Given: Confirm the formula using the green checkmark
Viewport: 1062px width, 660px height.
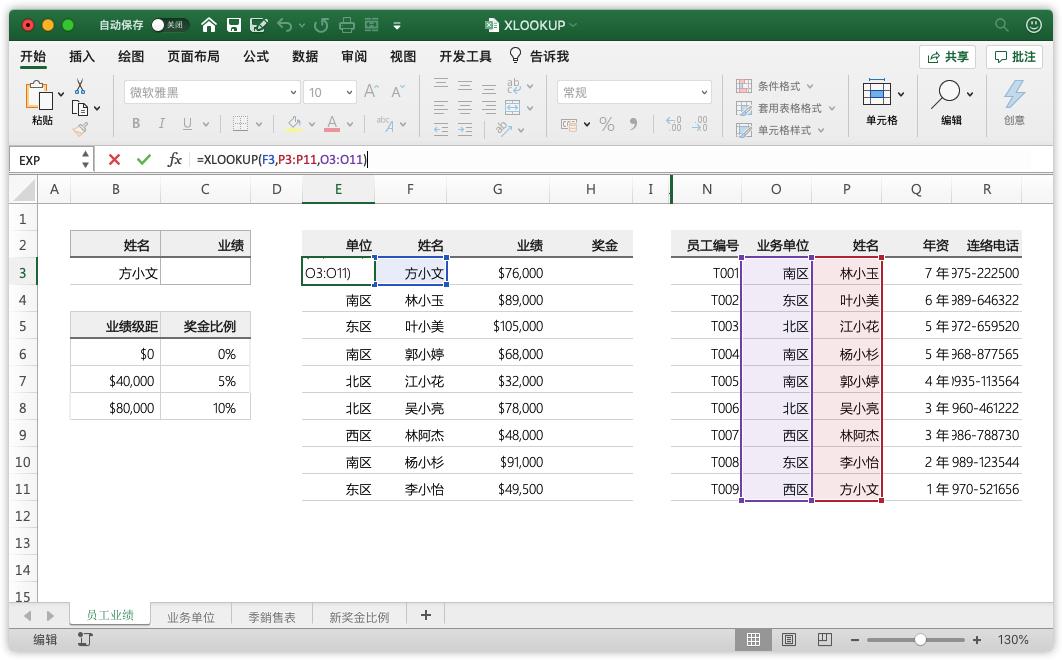Looking at the screenshot, I should click(x=146, y=159).
